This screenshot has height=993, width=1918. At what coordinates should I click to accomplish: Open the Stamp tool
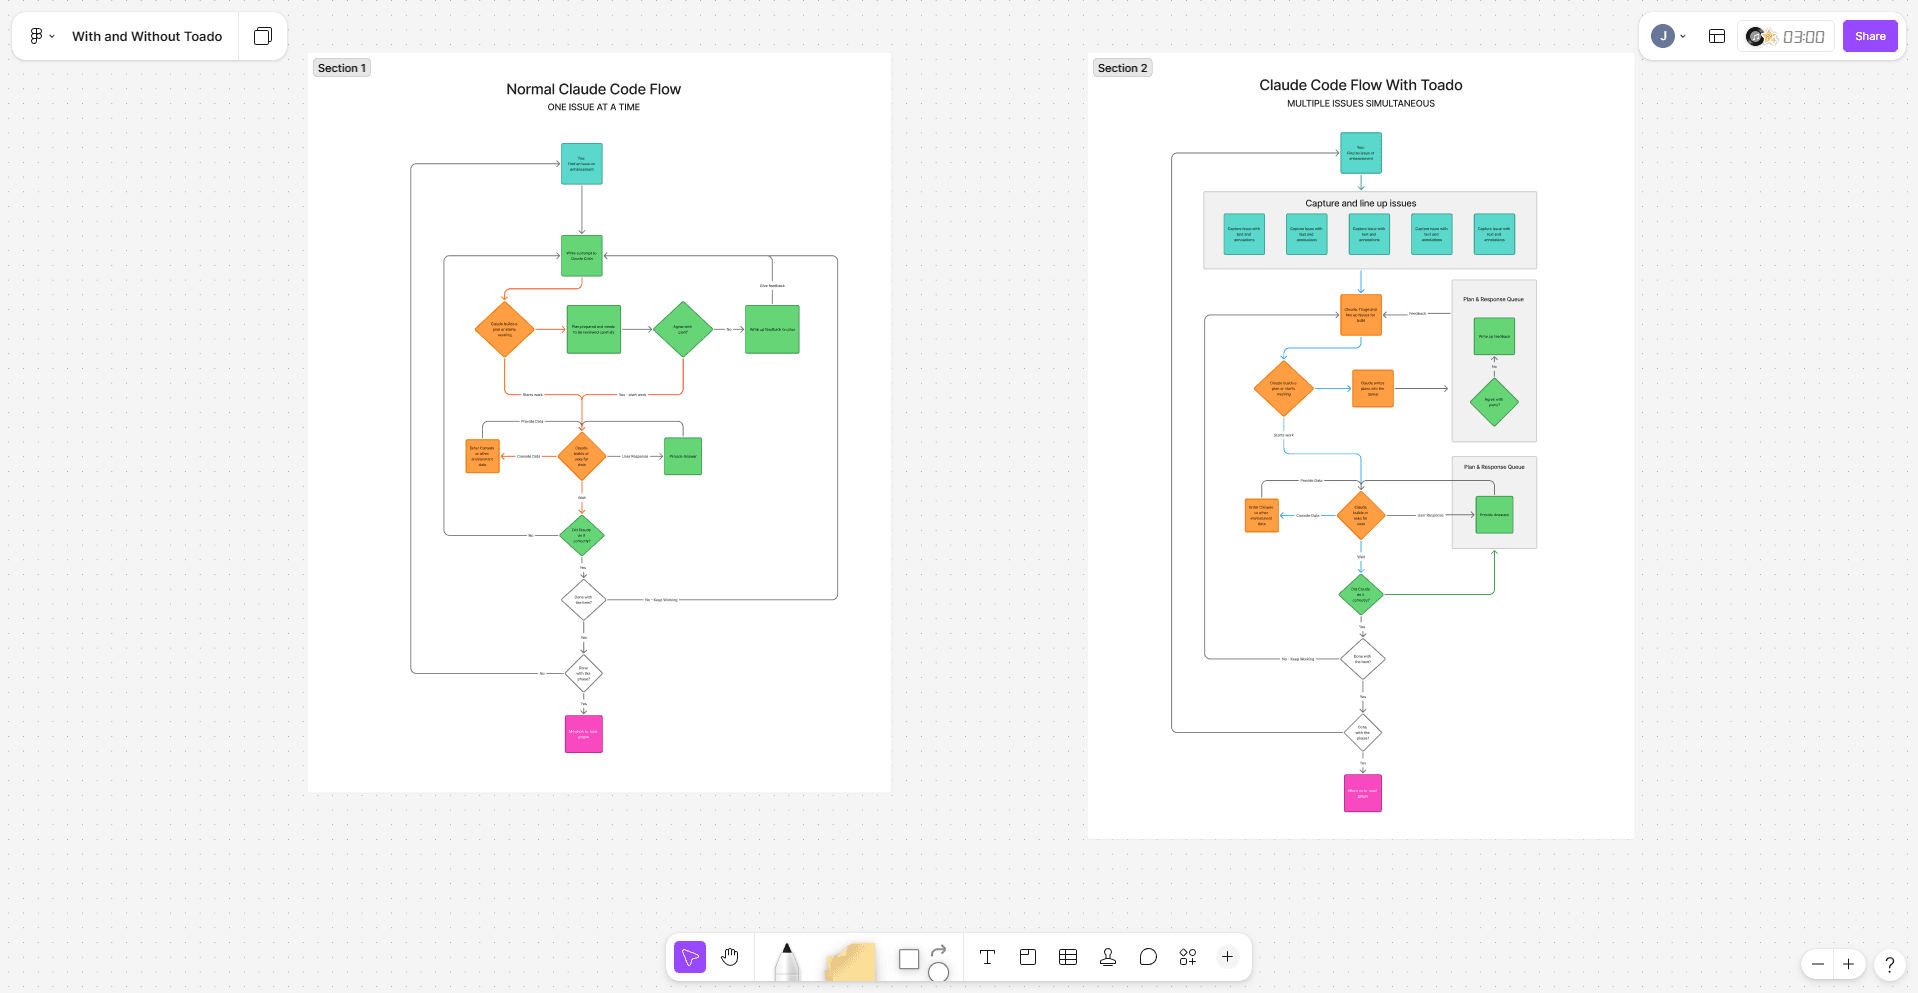pos(1108,957)
